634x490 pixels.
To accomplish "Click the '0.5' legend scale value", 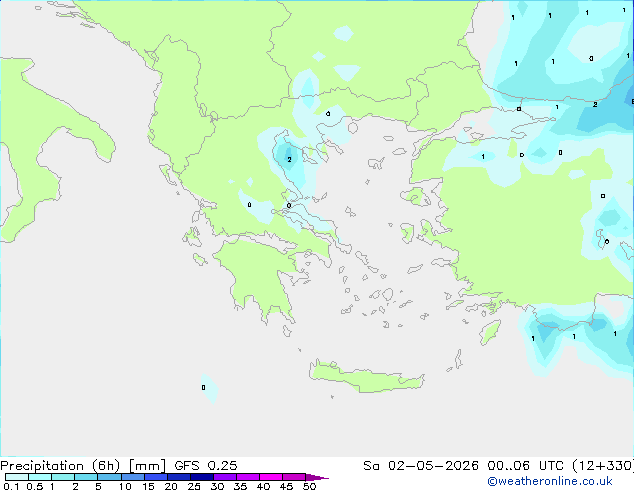I will pos(35,486).
